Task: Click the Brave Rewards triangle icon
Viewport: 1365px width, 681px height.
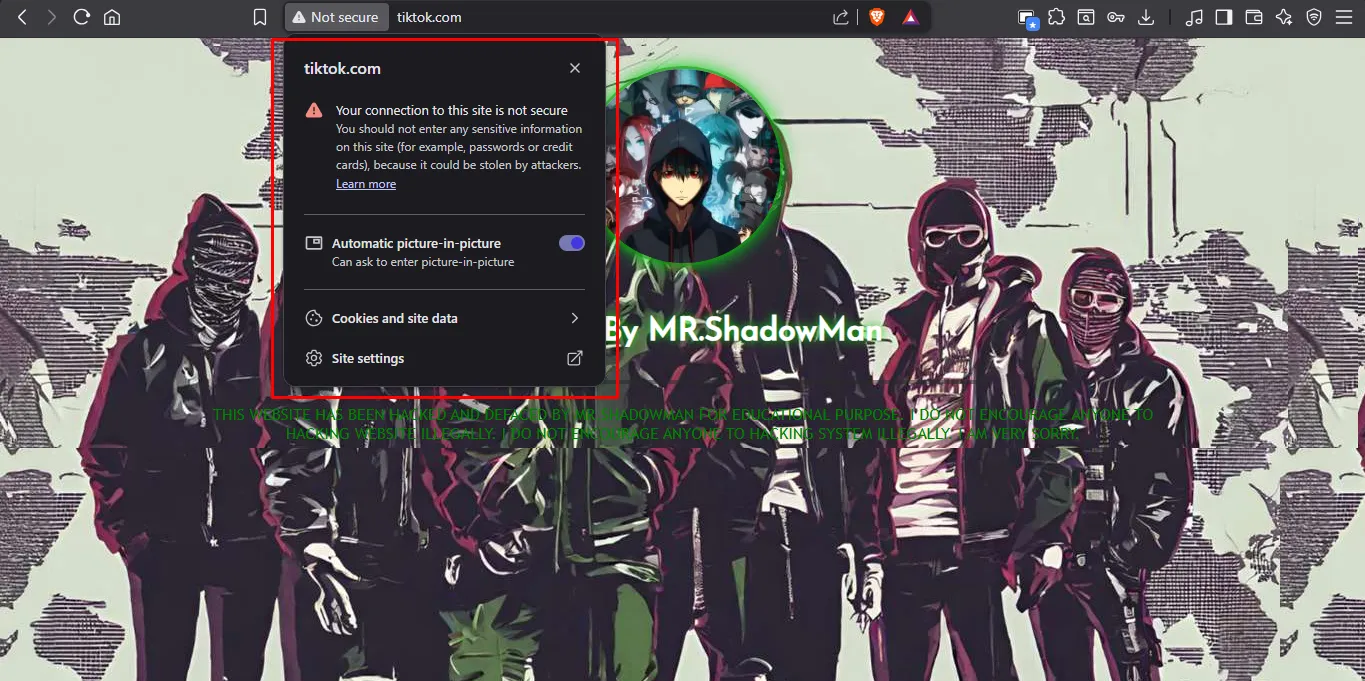Action: coord(910,17)
